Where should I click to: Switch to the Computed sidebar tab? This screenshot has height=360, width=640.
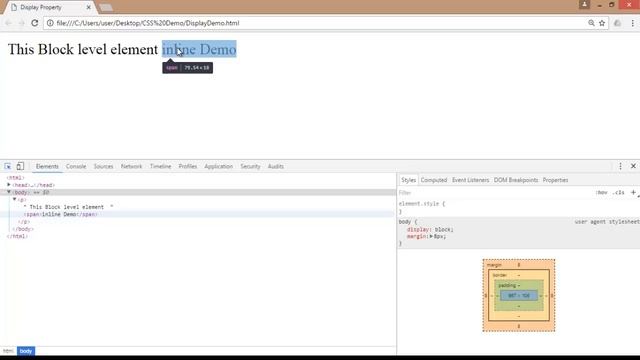pos(434,180)
